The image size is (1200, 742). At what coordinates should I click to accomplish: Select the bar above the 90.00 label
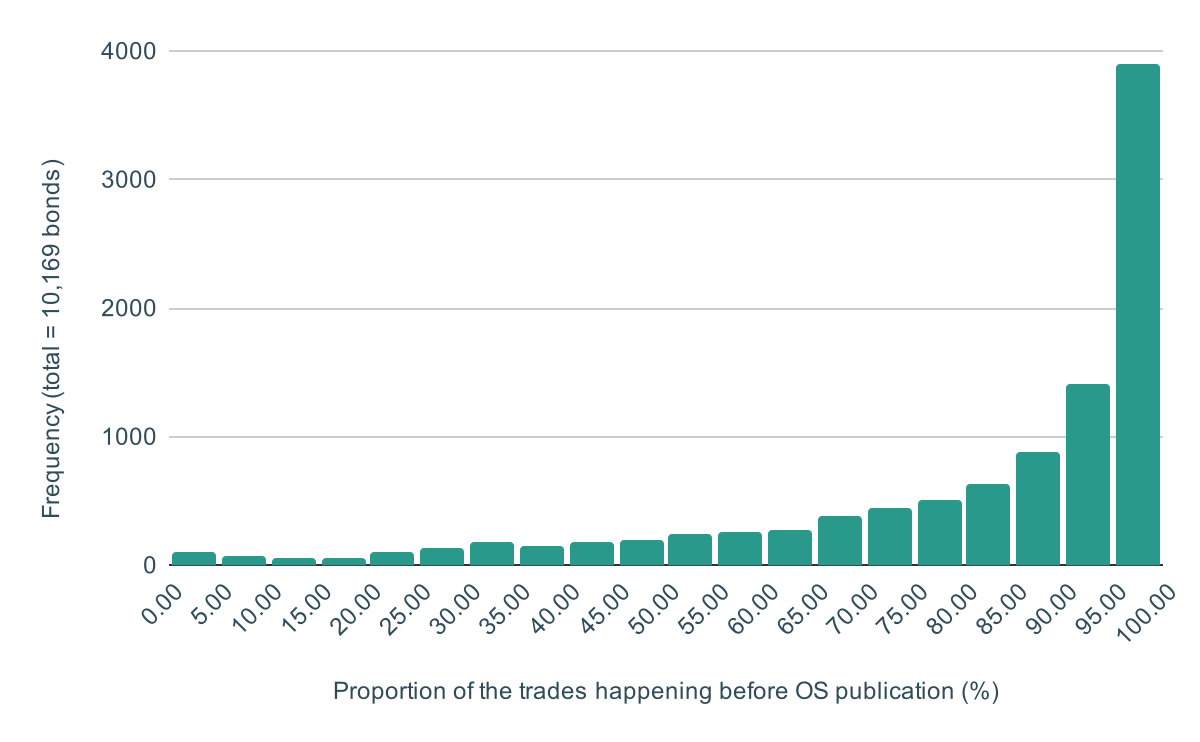(1086, 470)
